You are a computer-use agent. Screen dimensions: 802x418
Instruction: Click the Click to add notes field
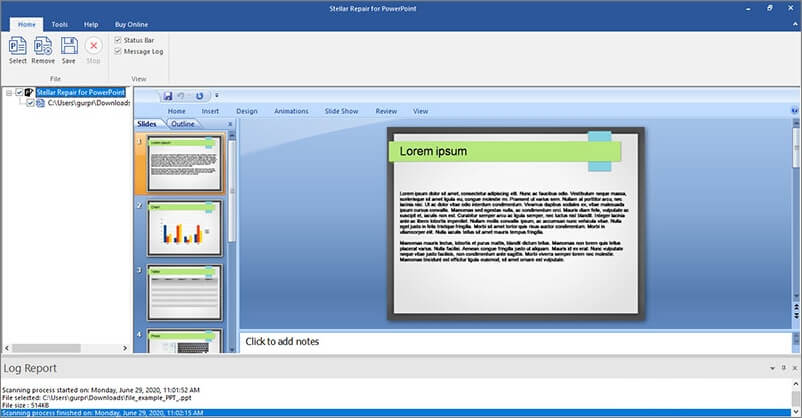tap(516, 342)
